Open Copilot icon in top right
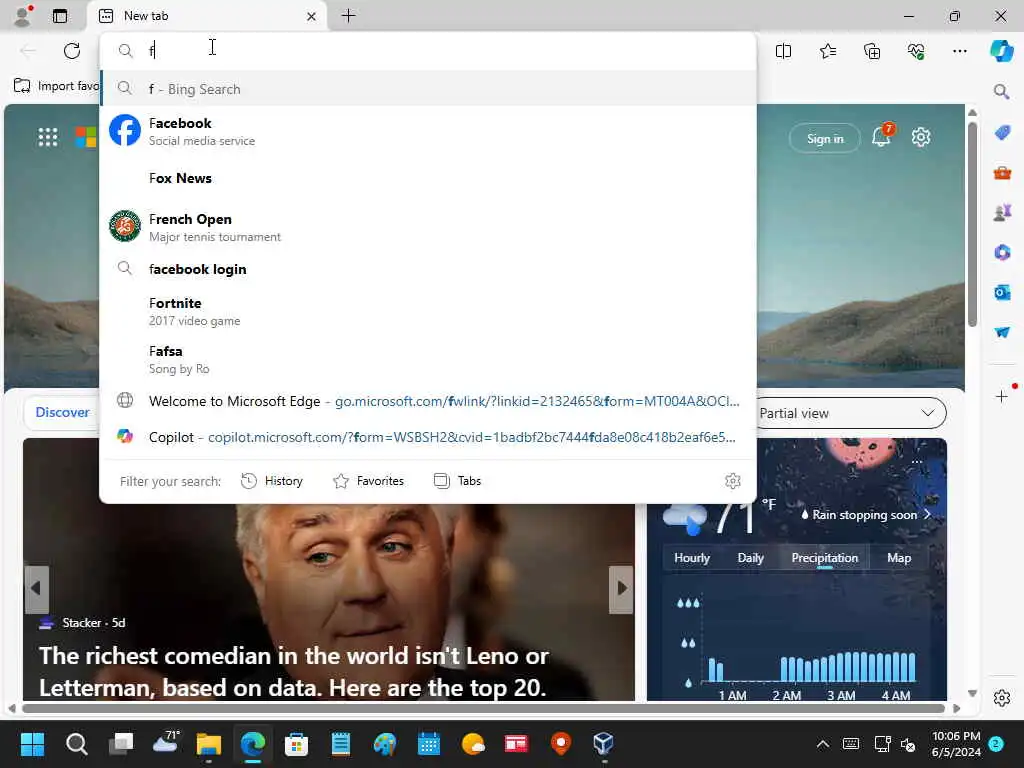This screenshot has height=768, width=1024. 1002,51
